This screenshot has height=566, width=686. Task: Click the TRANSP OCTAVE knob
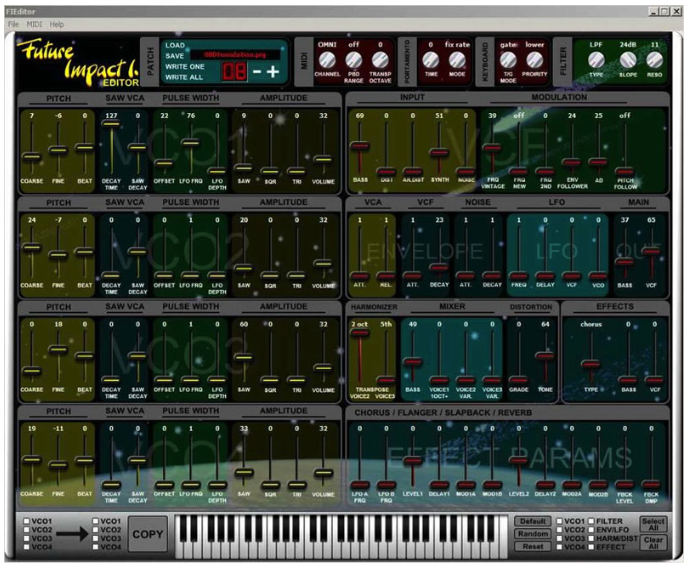[380, 59]
